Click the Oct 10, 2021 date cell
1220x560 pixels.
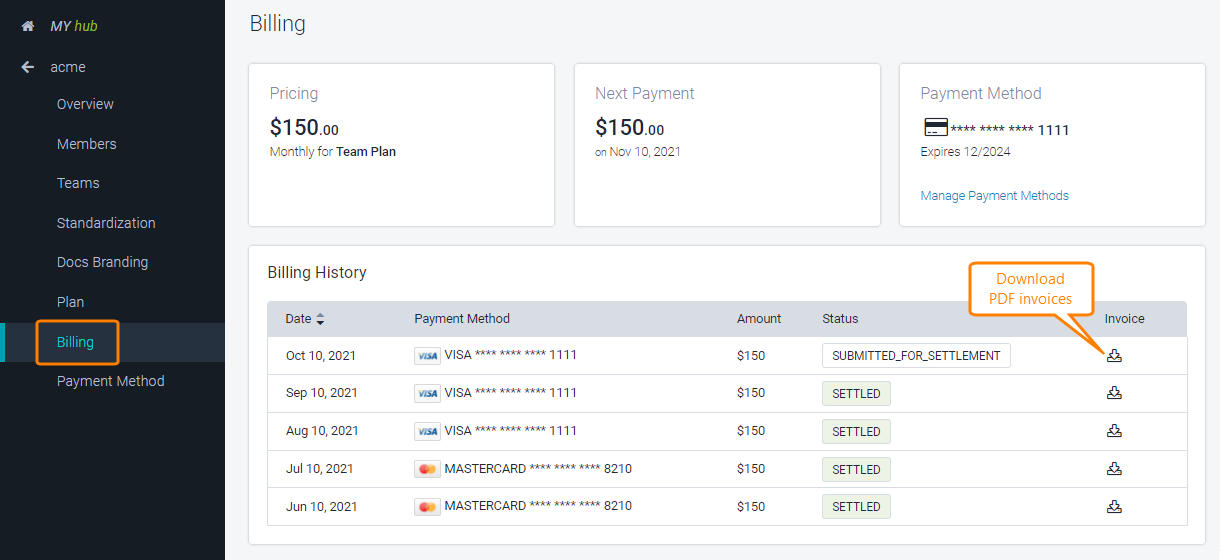pos(321,356)
